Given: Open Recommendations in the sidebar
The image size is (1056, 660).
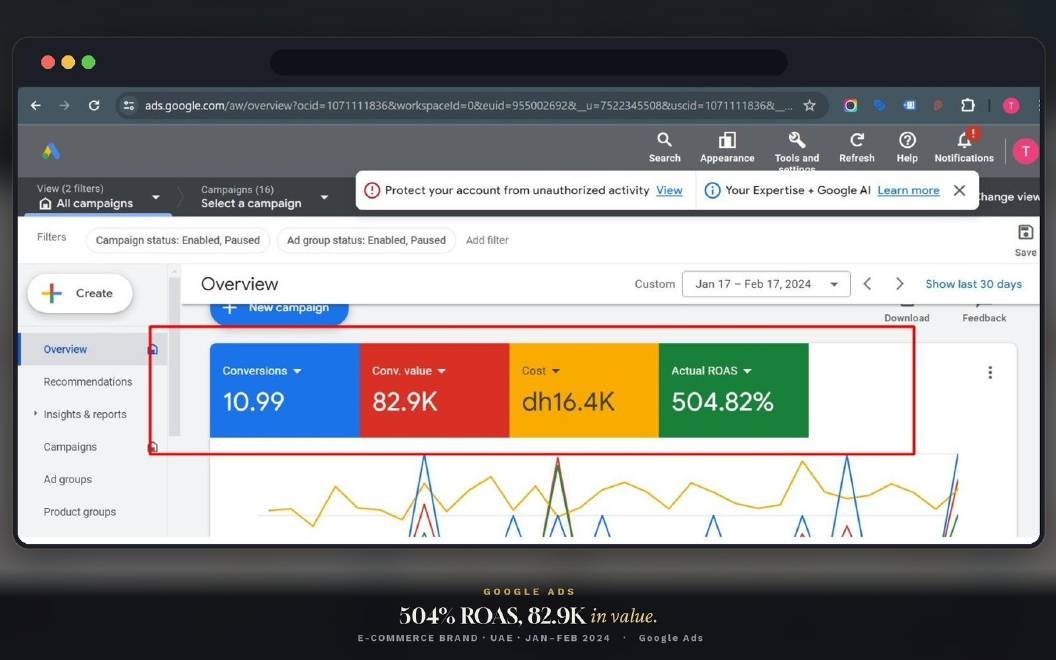Looking at the screenshot, I should click(x=88, y=382).
